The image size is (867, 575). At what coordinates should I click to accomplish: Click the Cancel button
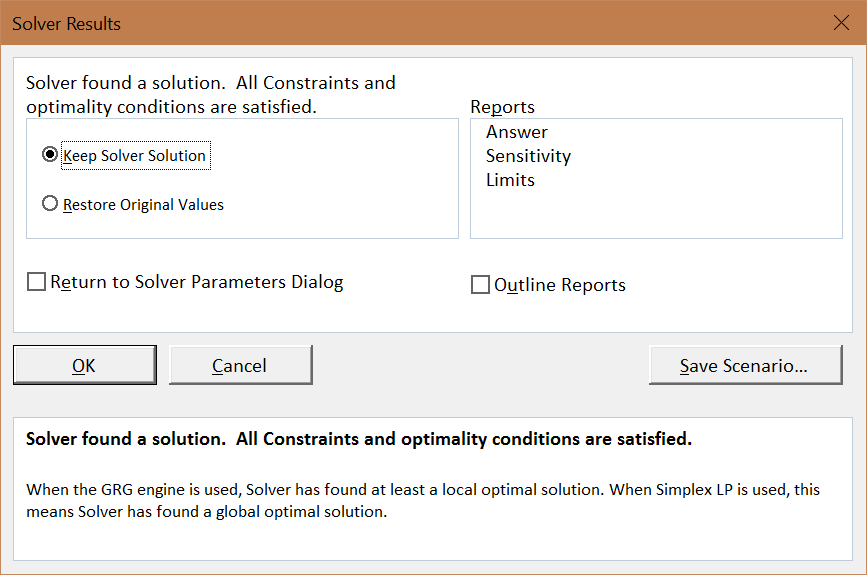pos(240,365)
